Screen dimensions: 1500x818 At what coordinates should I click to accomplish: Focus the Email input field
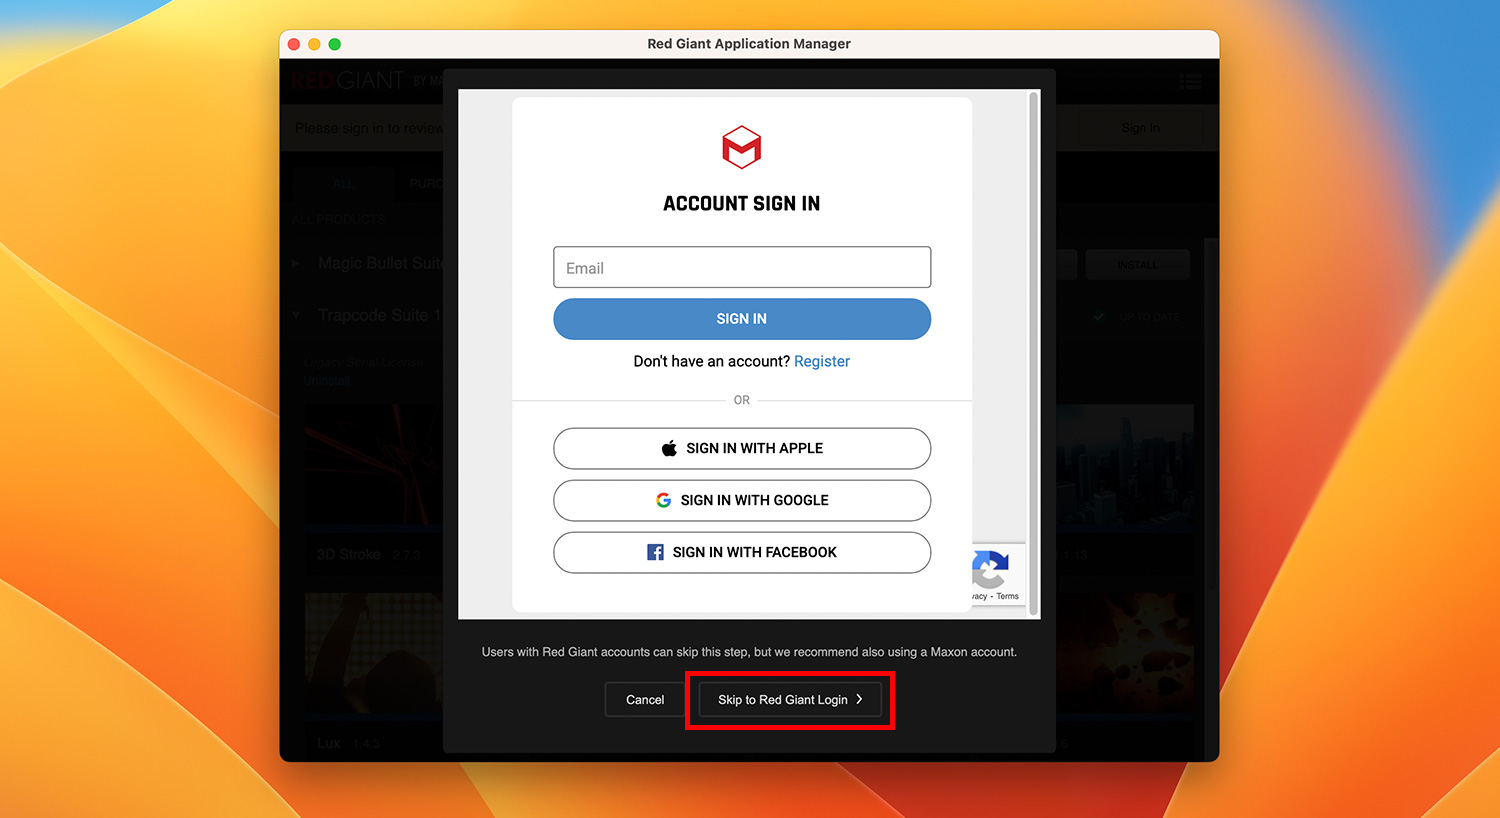741,268
